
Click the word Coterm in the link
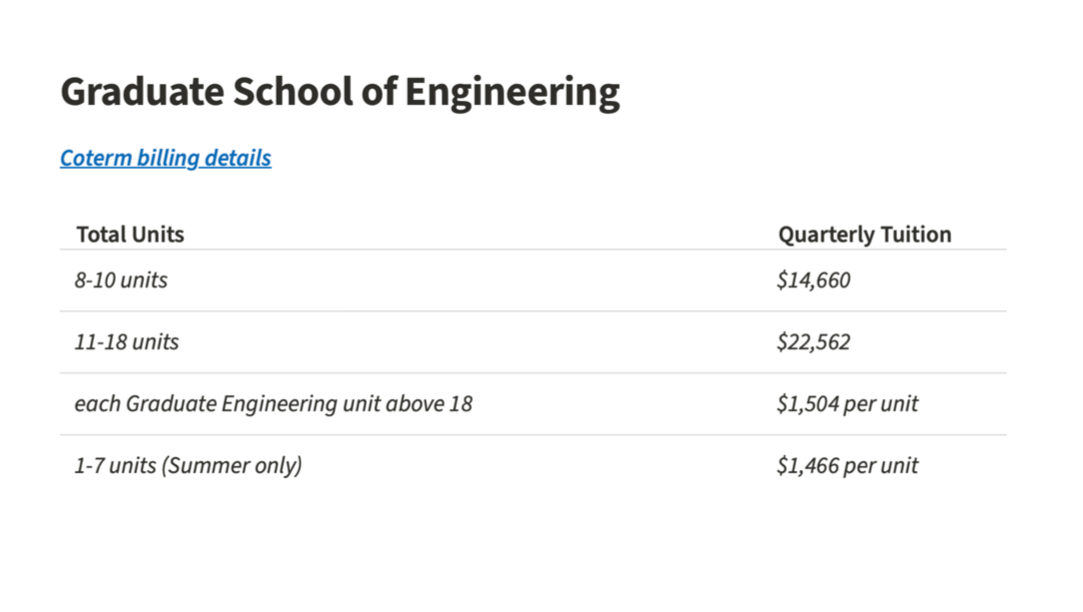97,158
